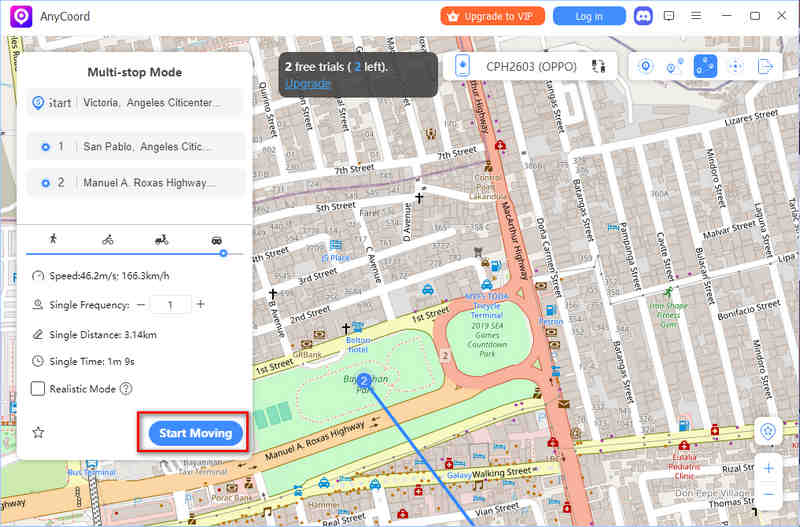The width and height of the screenshot is (800, 527).
Task: Click the Single Frequency input field
Action: coord(171,304)
